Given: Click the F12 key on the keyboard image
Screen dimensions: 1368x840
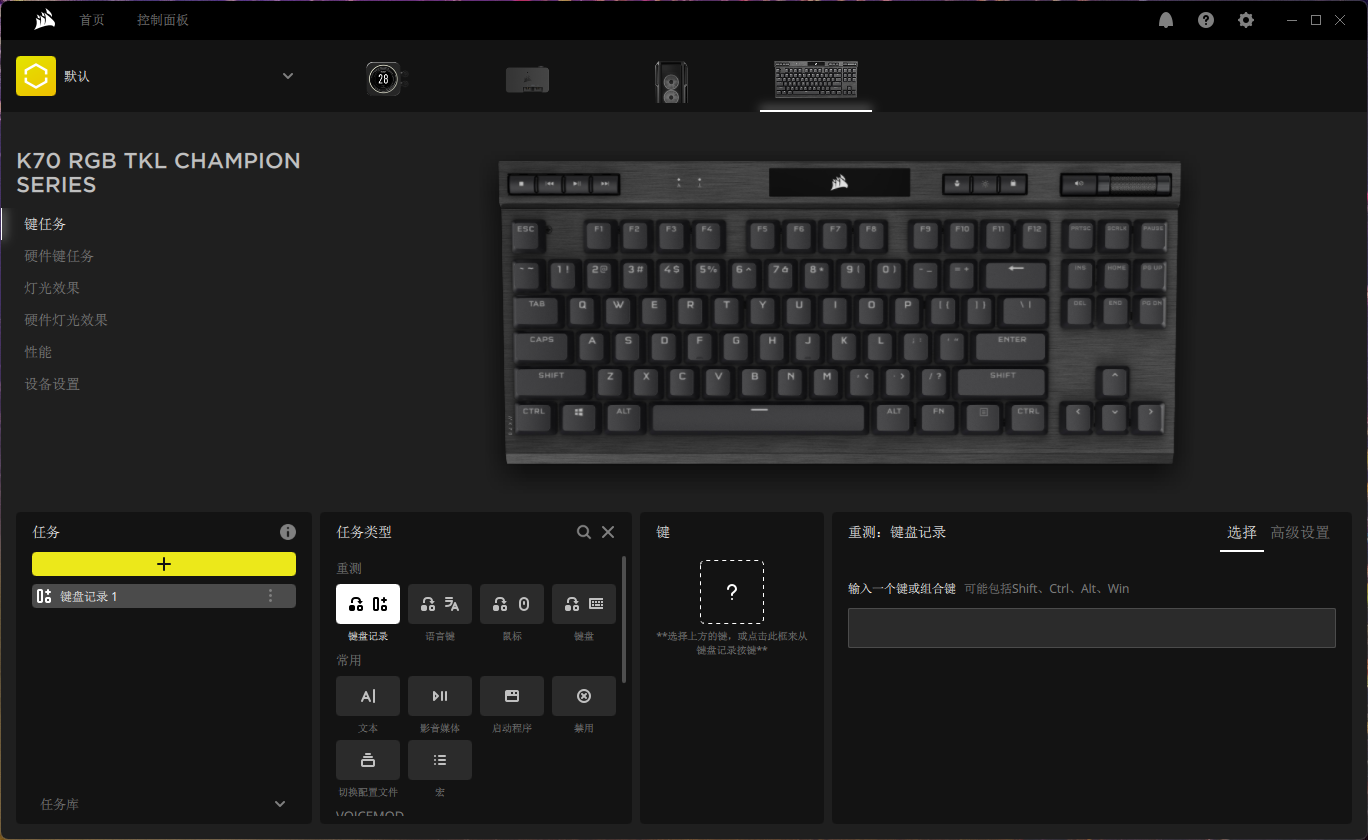Looking at the screenshot, I should [x=1034, y=235].
